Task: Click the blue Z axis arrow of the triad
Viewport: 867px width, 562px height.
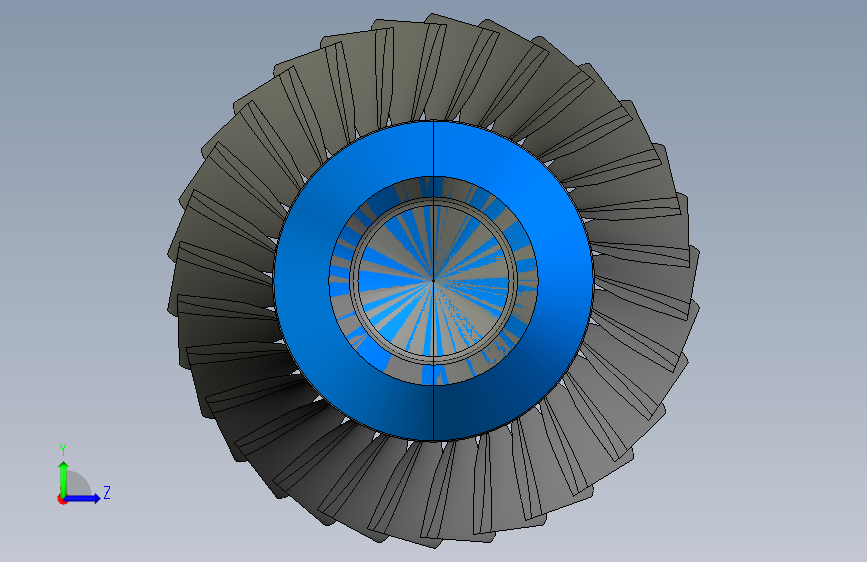Action: [82, 498]
